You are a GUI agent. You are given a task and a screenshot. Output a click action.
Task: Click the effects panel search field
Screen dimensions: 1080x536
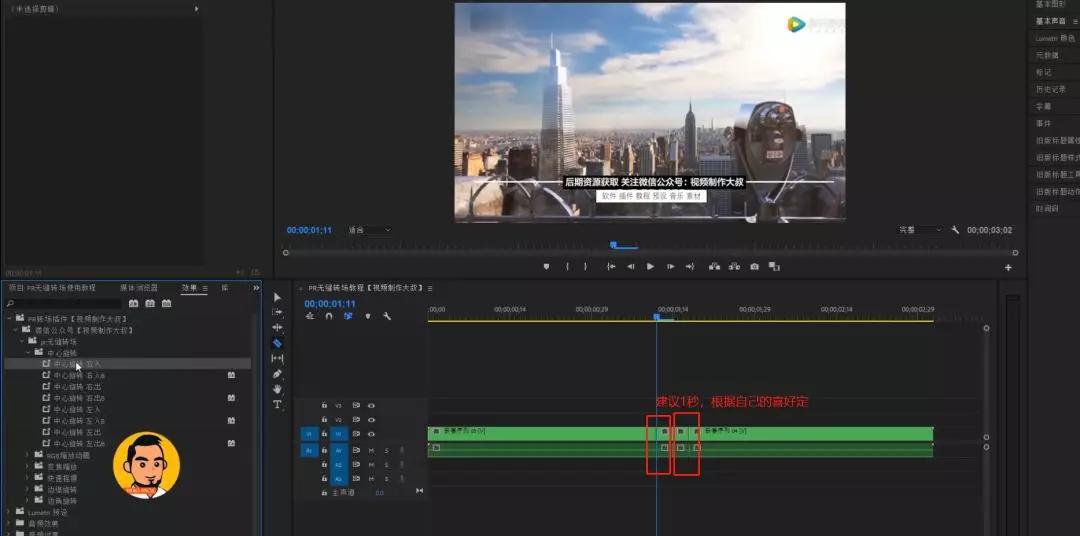click(x=67, y=304)
